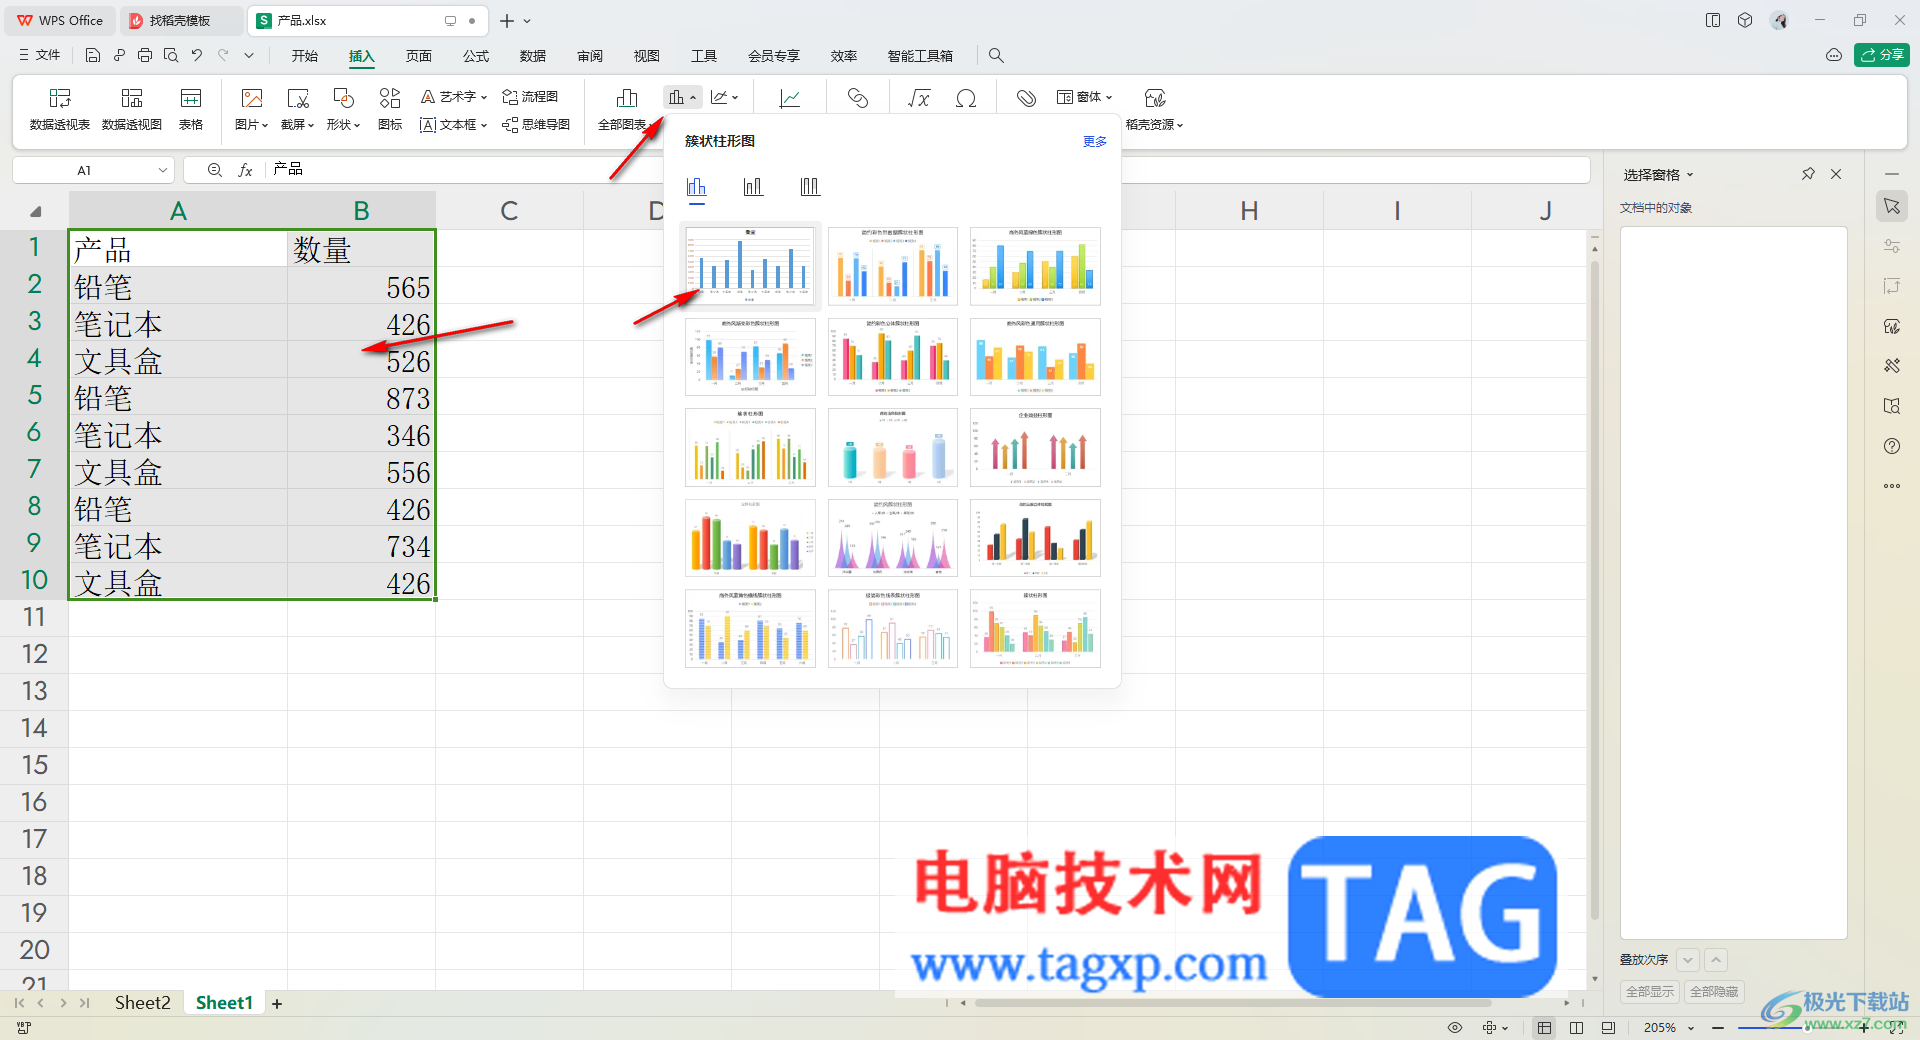Open the 文件 menu
The image size is (1920, 1040).
point(40,55)
